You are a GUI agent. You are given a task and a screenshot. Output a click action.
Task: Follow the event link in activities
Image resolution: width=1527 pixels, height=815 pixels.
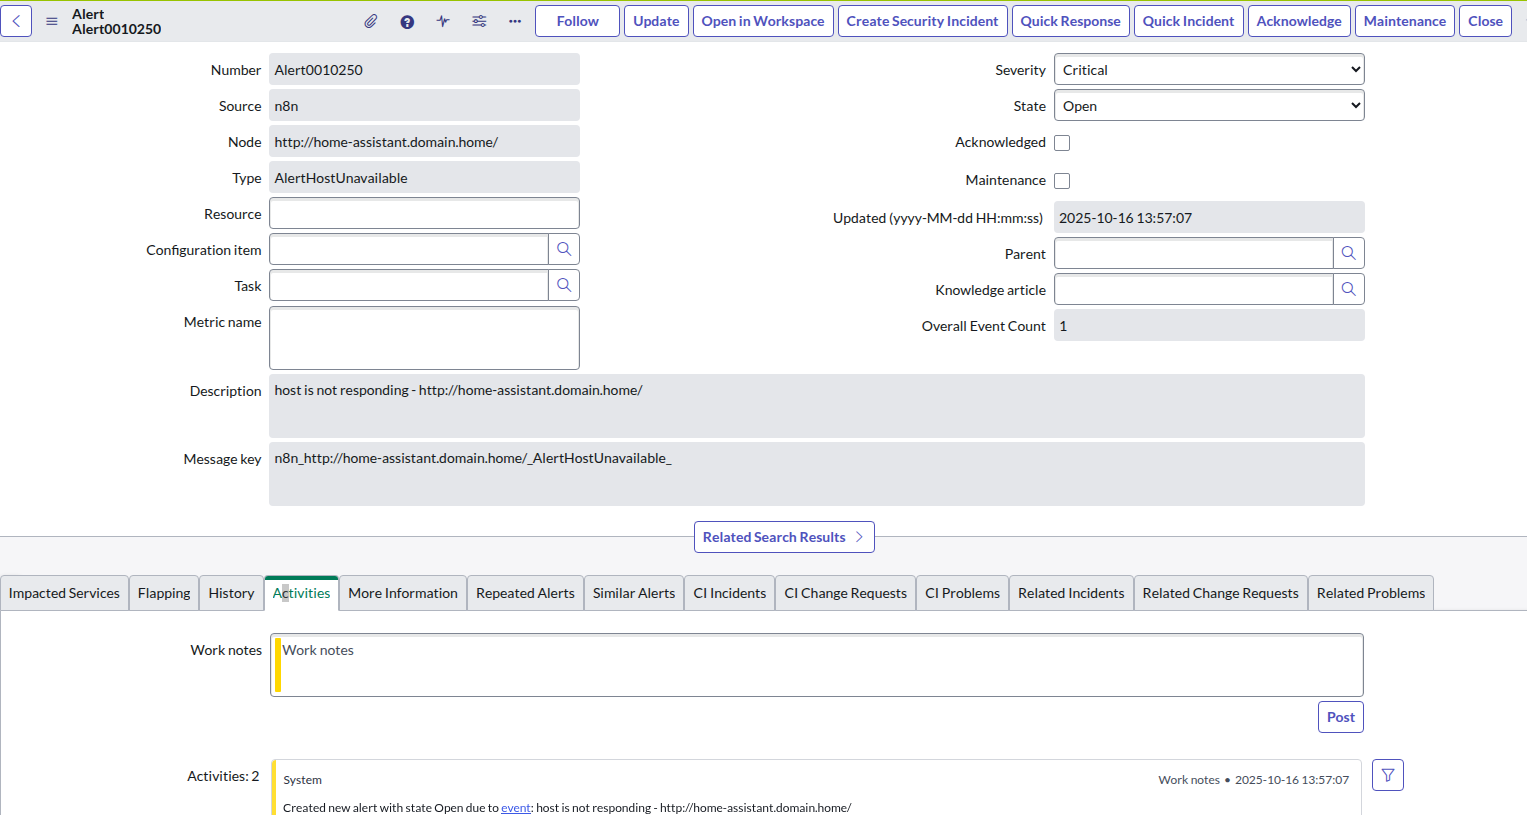(515, 808)
